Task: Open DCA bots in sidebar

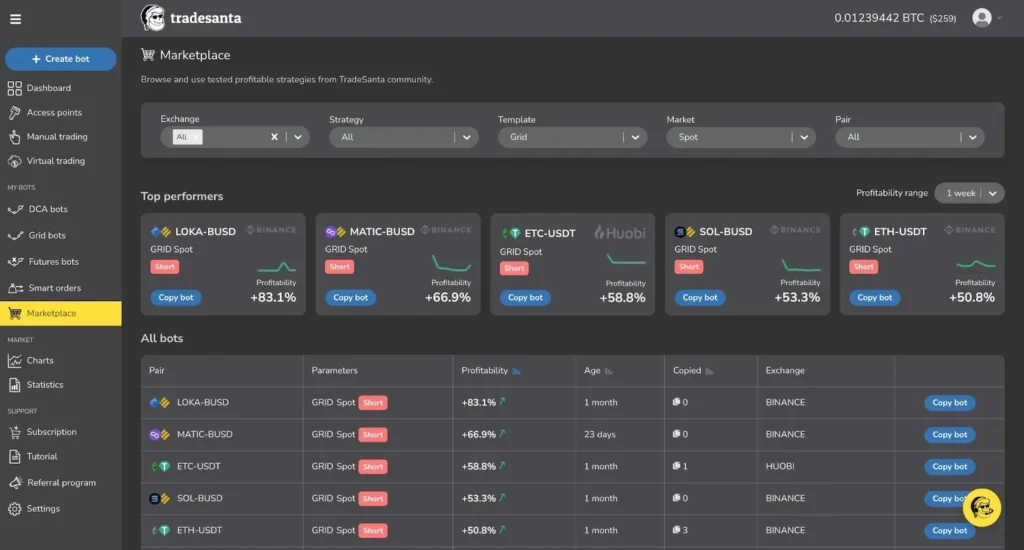Action: [47, 210]
